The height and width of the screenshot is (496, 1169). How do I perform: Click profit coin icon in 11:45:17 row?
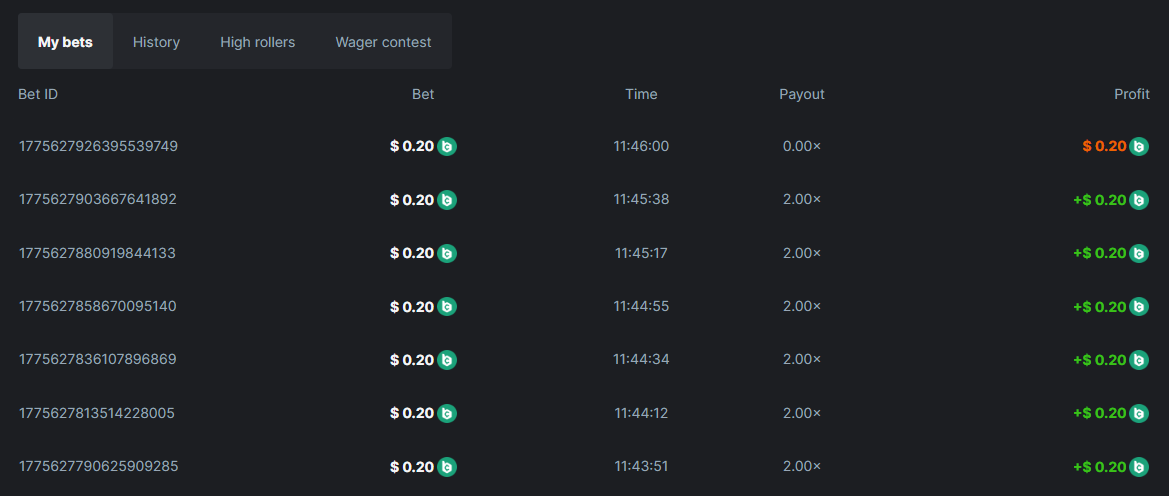pos(1139,253)
